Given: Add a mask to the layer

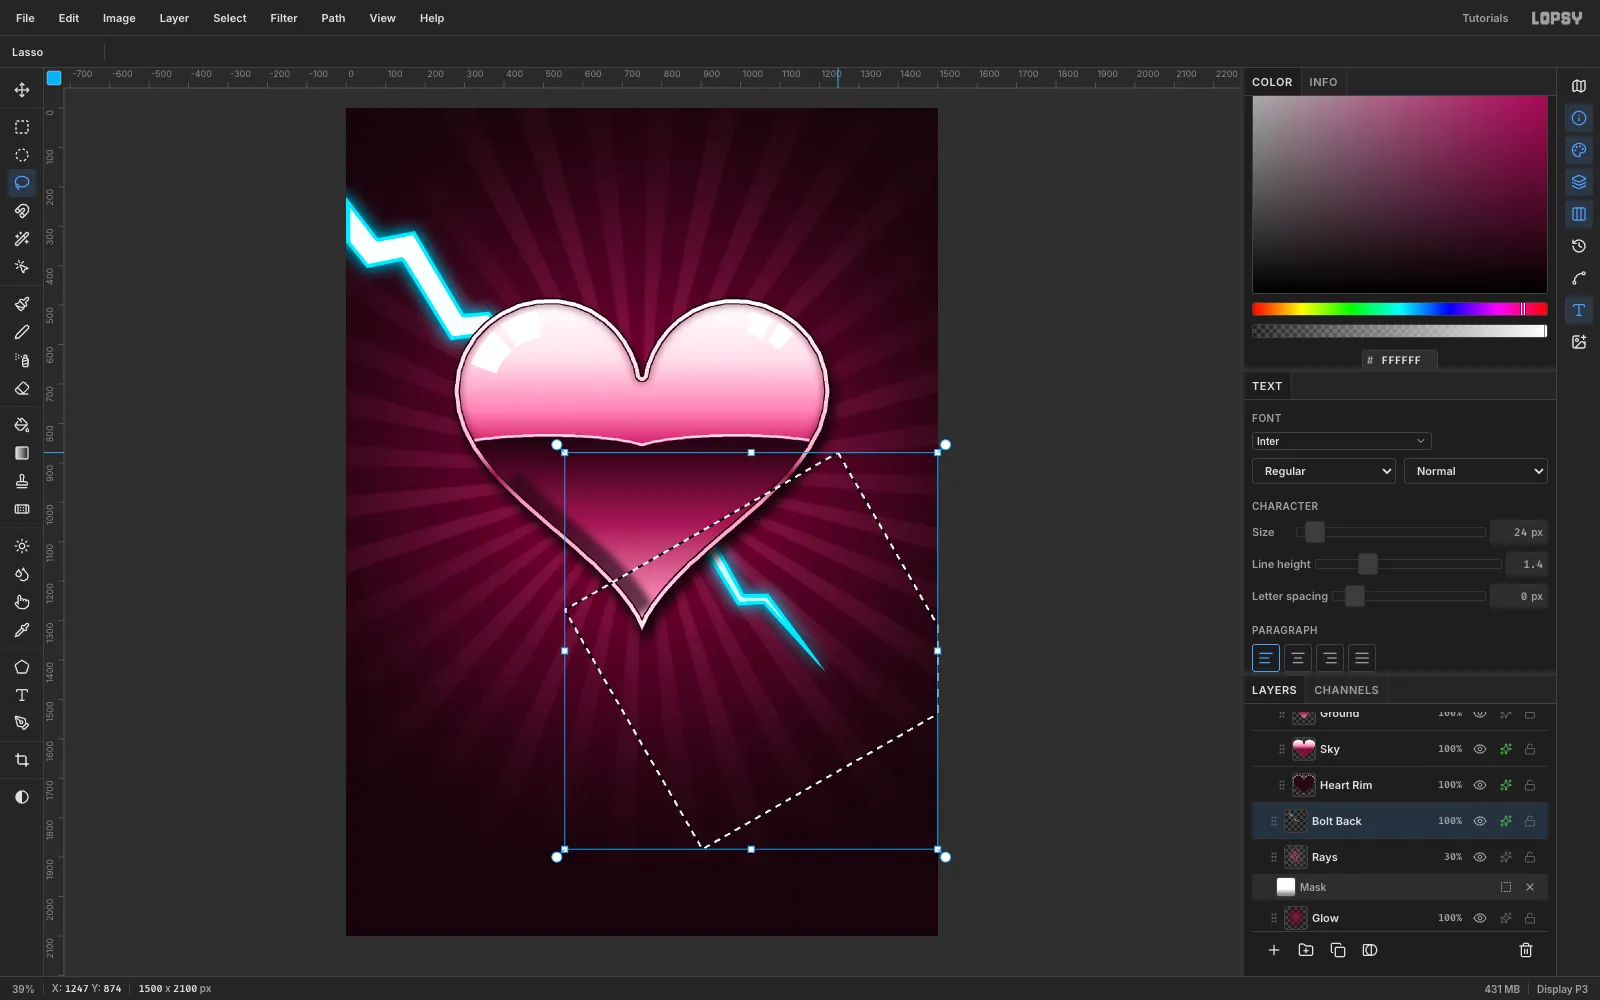Looking at the screenshot, I should click(1370, 950).
